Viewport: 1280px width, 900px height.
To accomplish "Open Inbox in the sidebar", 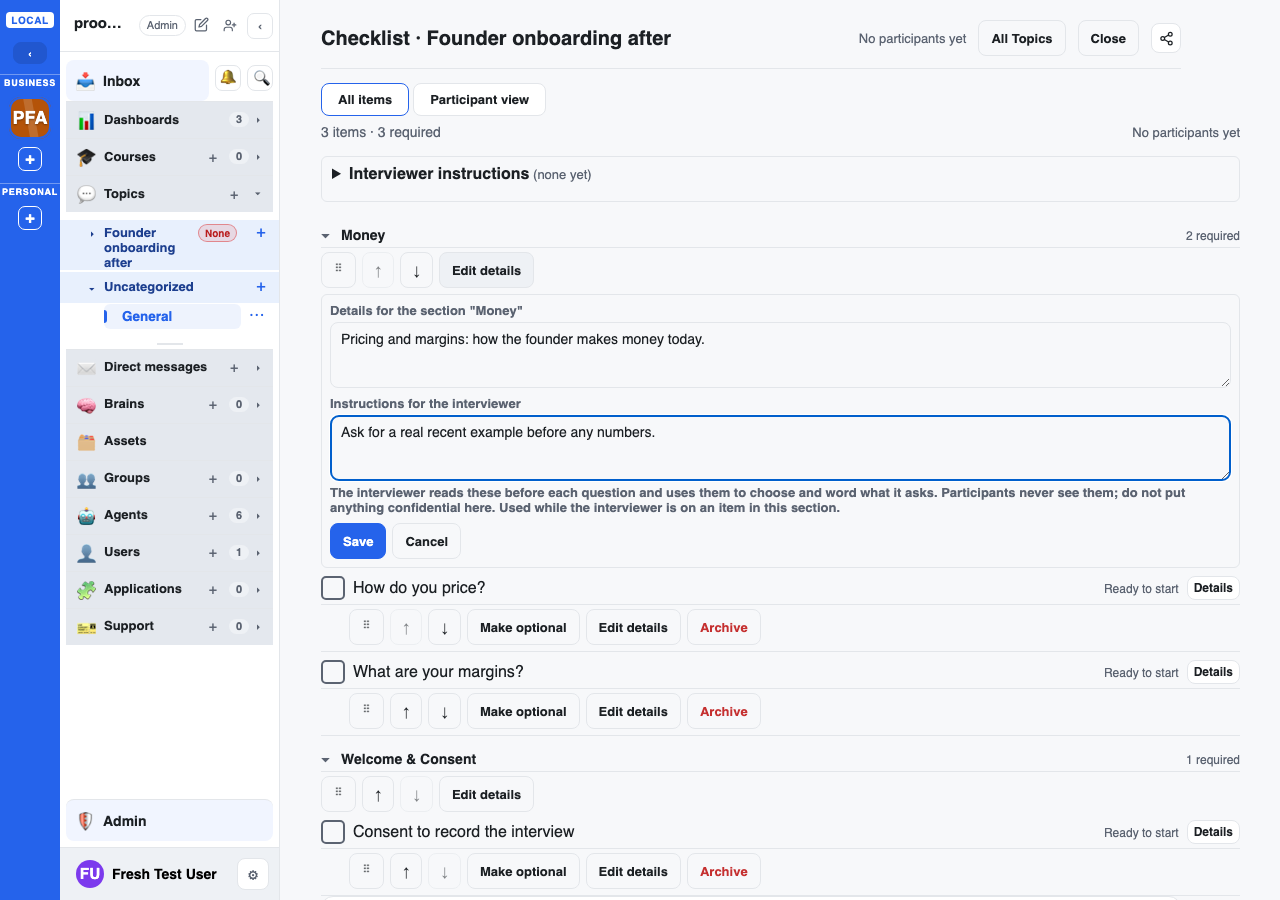I will pos(138,81).
